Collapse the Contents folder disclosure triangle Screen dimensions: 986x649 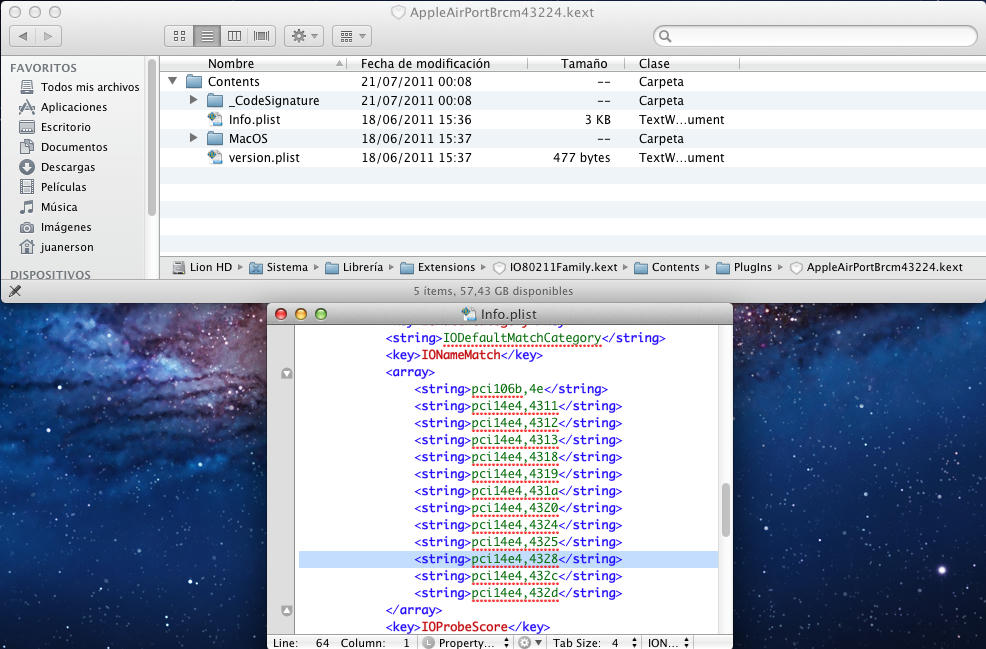[173, 82]
